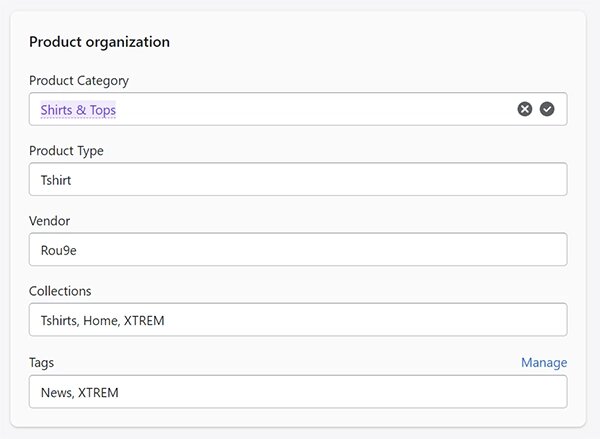The width and height of the screenshot is (600, 439).
Task: Click inside the Product Type field
Action: point(298,179)
